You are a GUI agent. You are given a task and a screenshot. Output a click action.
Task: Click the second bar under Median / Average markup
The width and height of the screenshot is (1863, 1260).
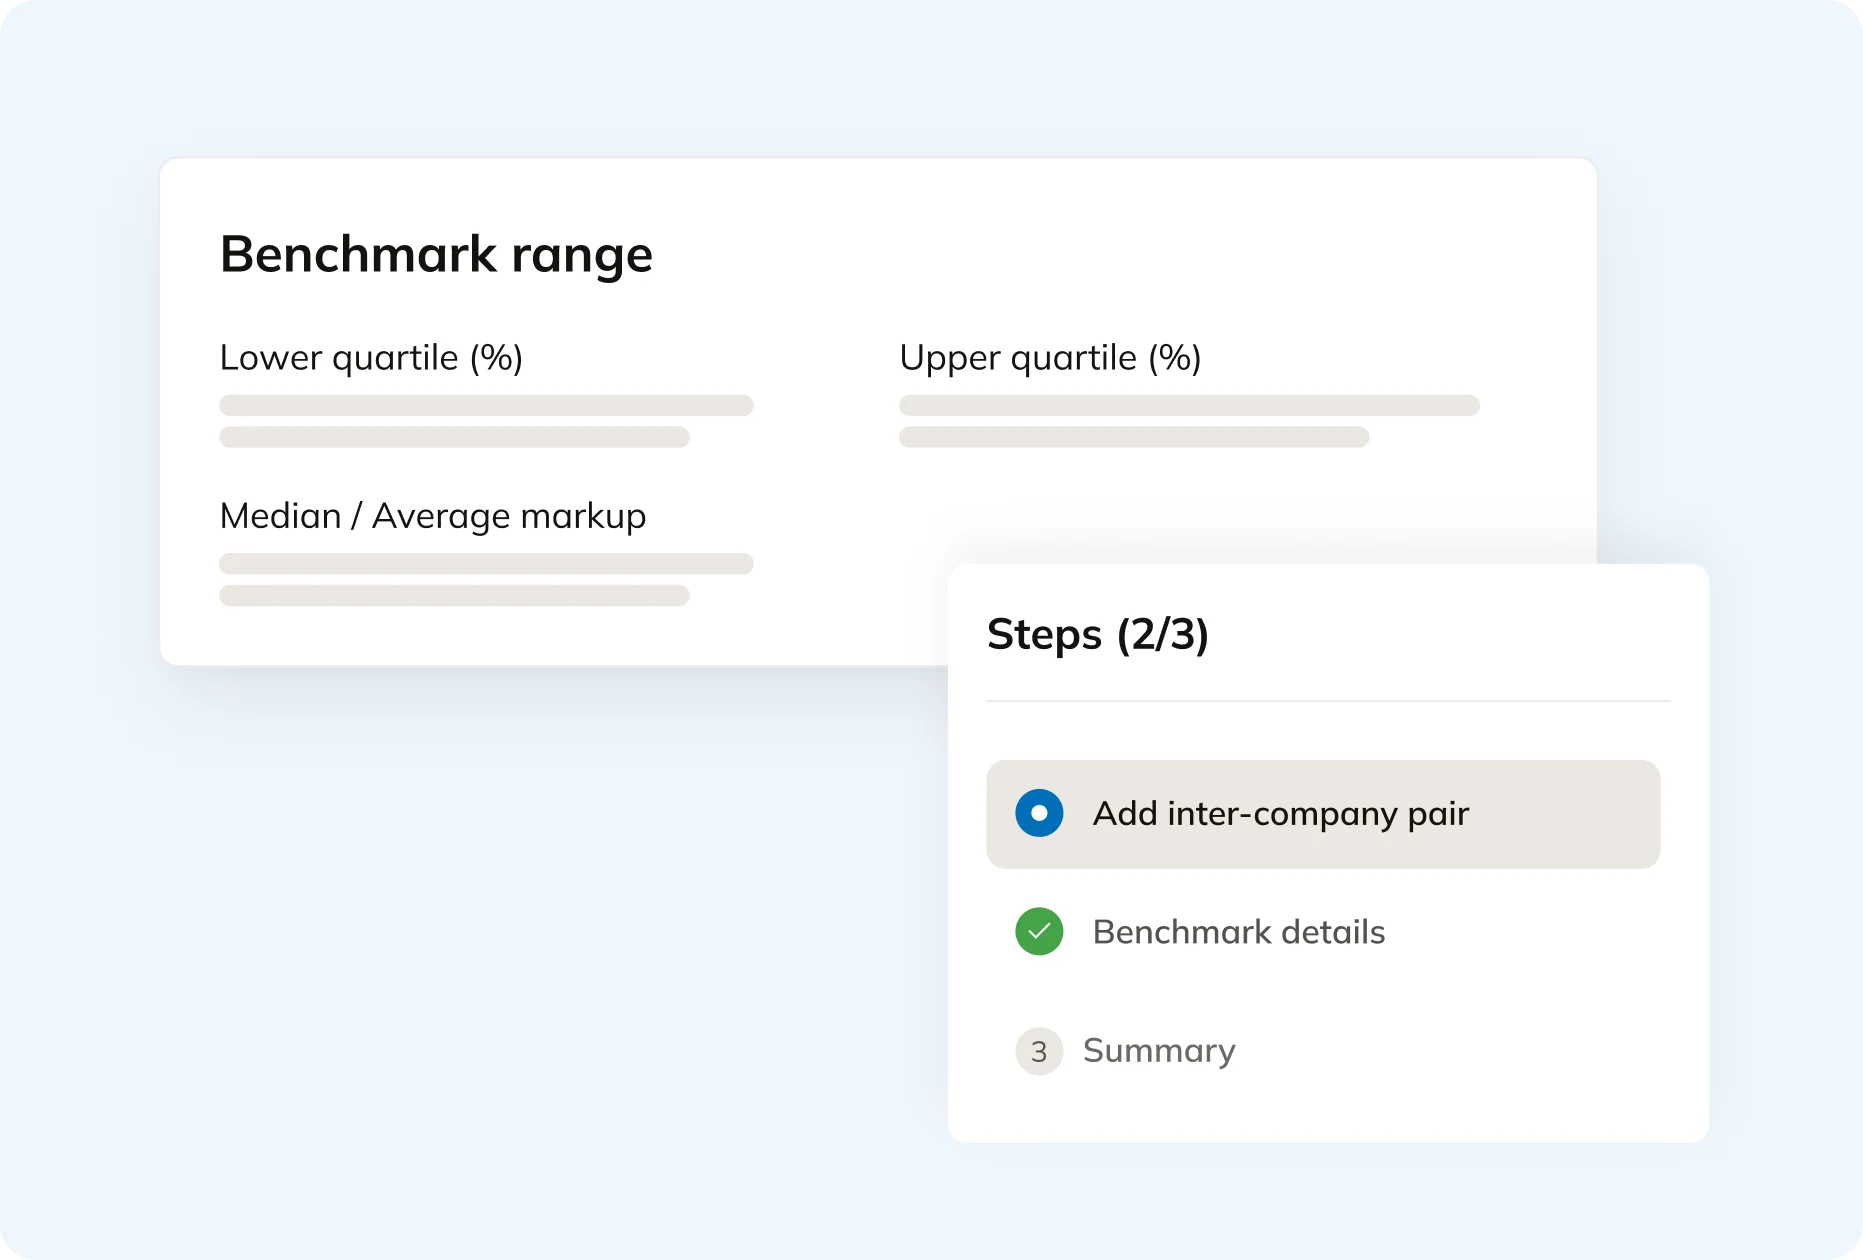tap(454, 595)
